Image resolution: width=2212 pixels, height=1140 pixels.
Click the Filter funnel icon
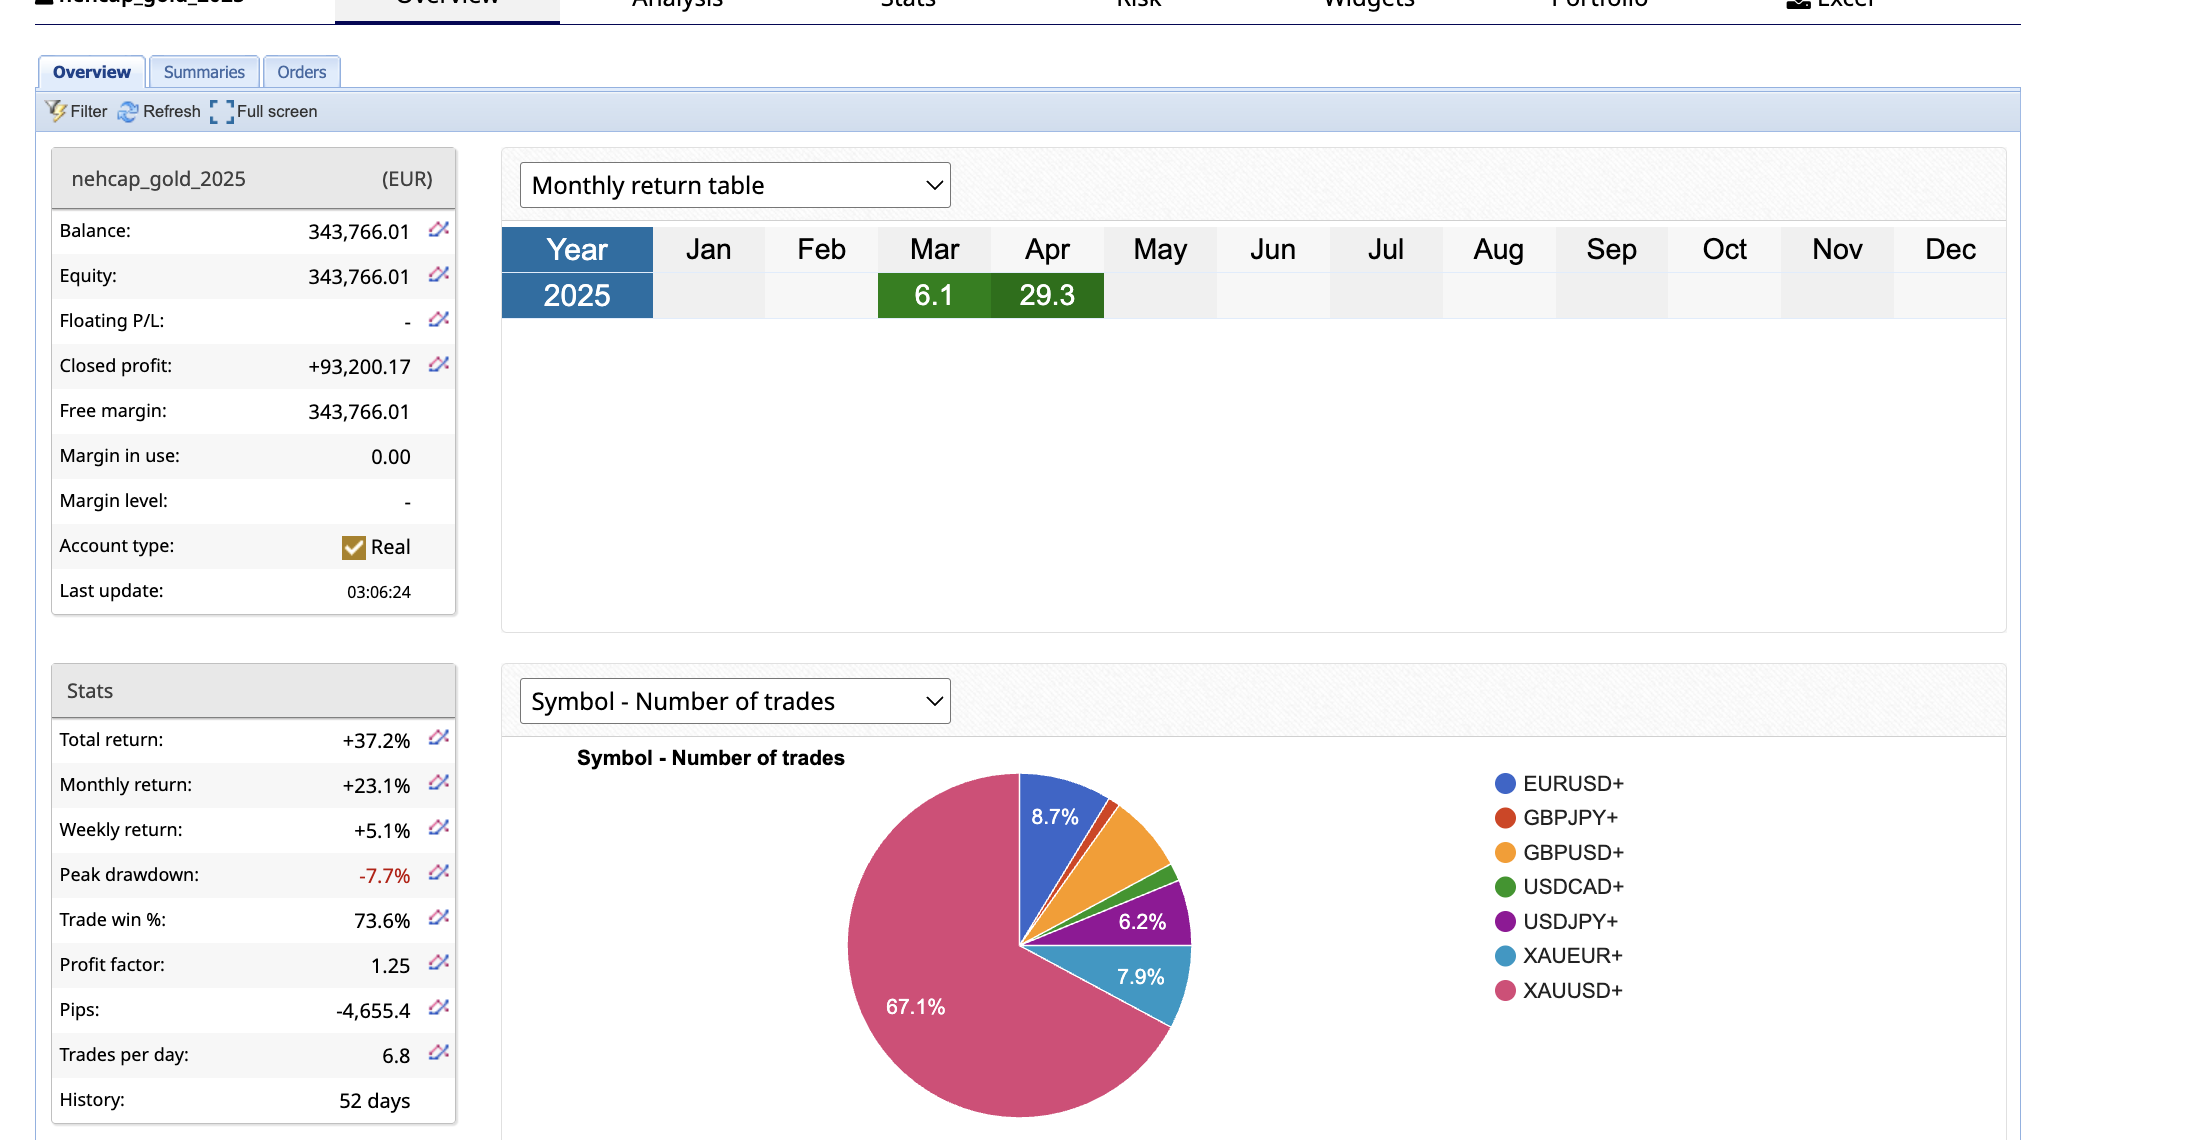pos(55,111)
